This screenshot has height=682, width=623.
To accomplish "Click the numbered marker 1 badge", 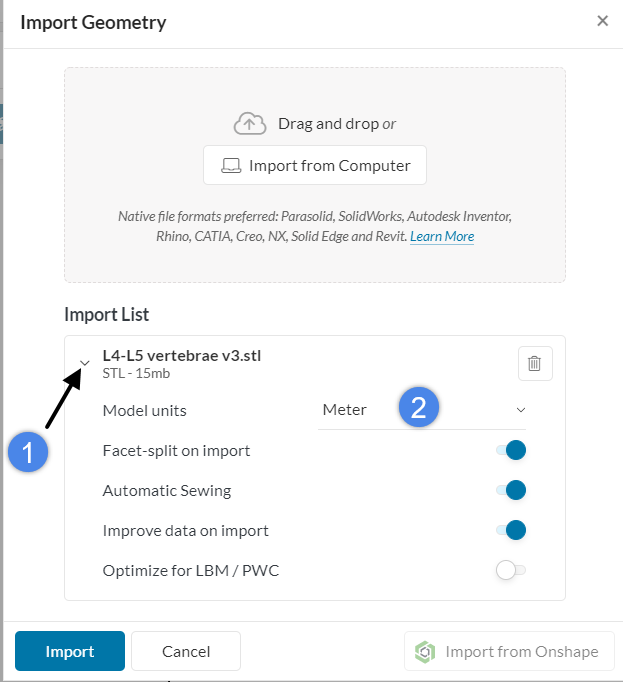I will pos(28,453).
